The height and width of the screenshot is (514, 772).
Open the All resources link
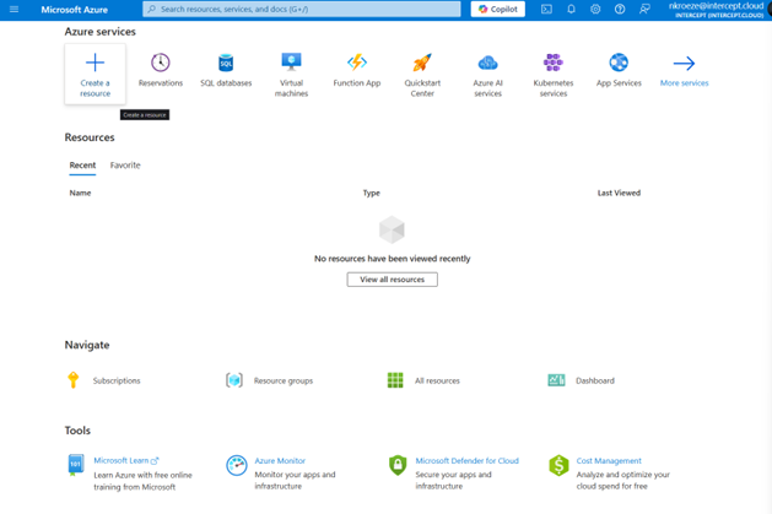(x=437, y=381)
